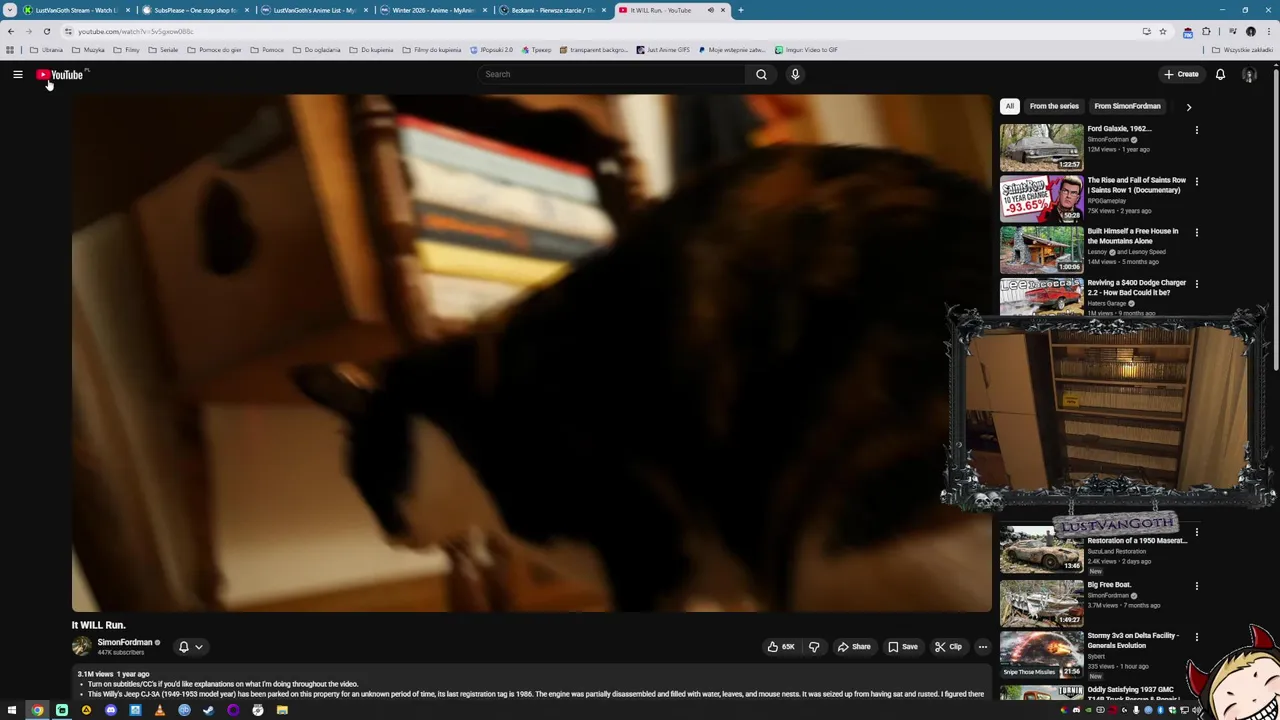Open SimonFordman channel name link

coord(124,642)
